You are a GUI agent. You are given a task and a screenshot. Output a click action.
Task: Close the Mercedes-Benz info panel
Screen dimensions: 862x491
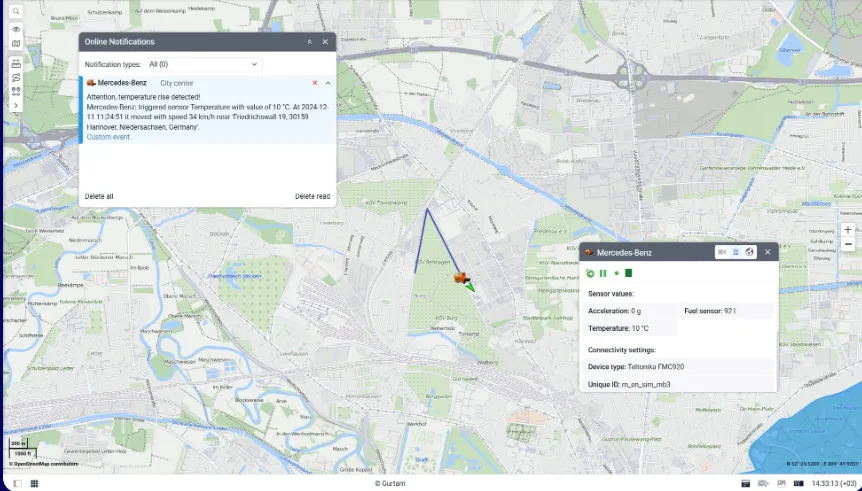[767, 252]
